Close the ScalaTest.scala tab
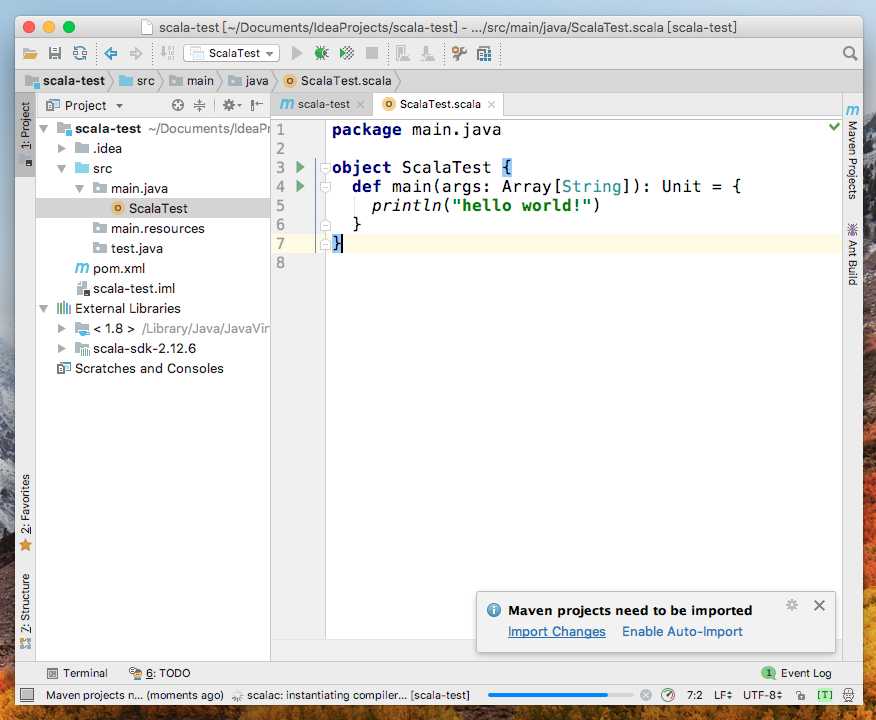 click(492, 104)
